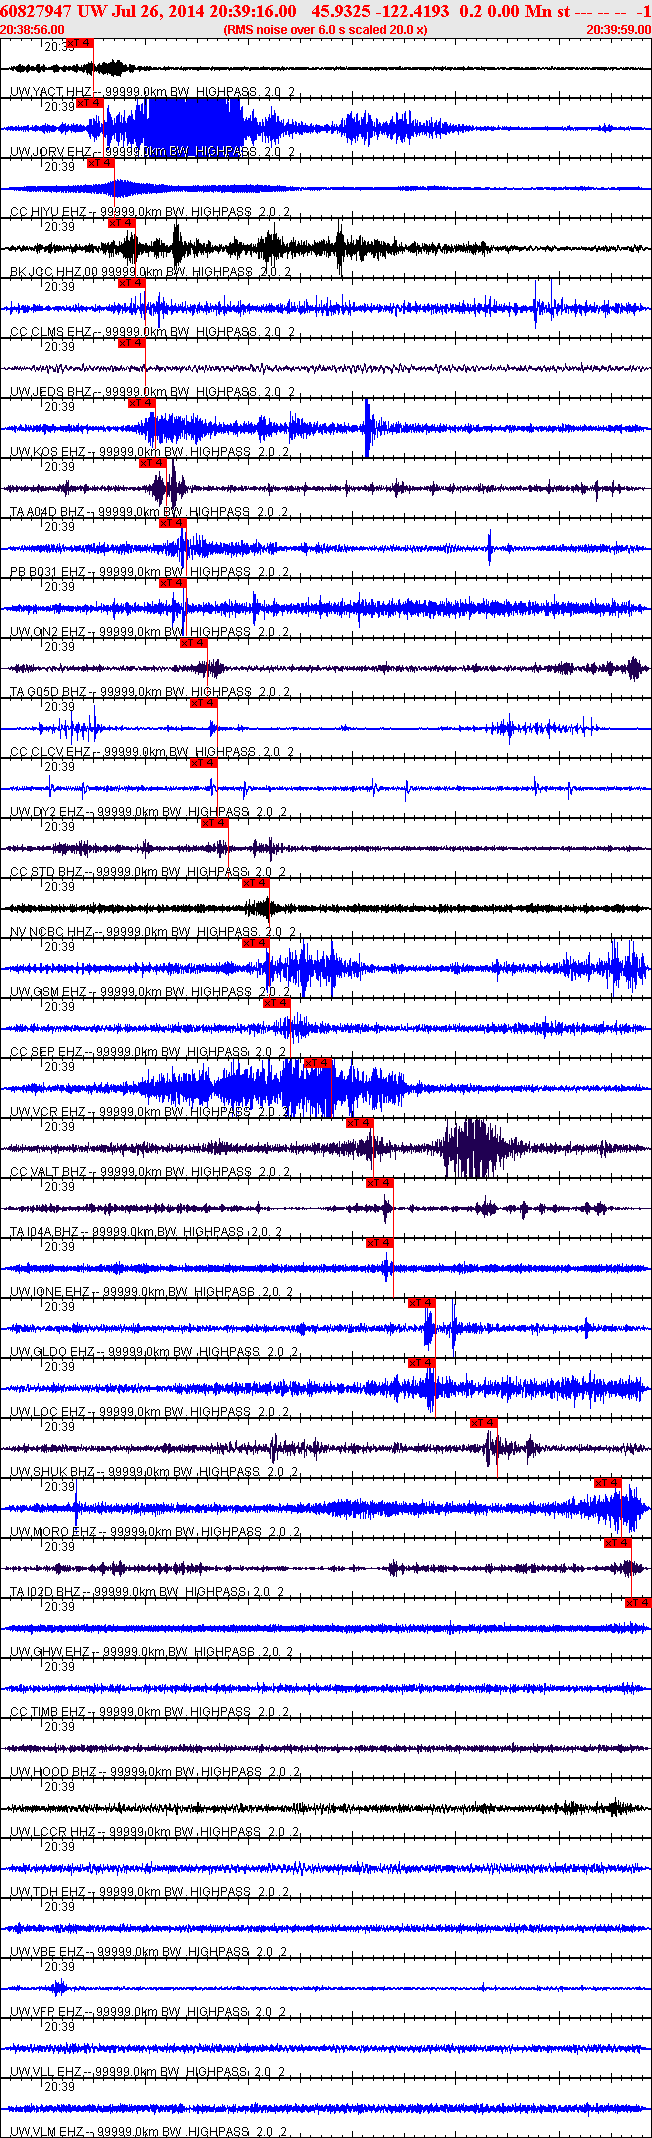Select the red pick flag on UW.SHUK trace

[x=484, y=1423]
